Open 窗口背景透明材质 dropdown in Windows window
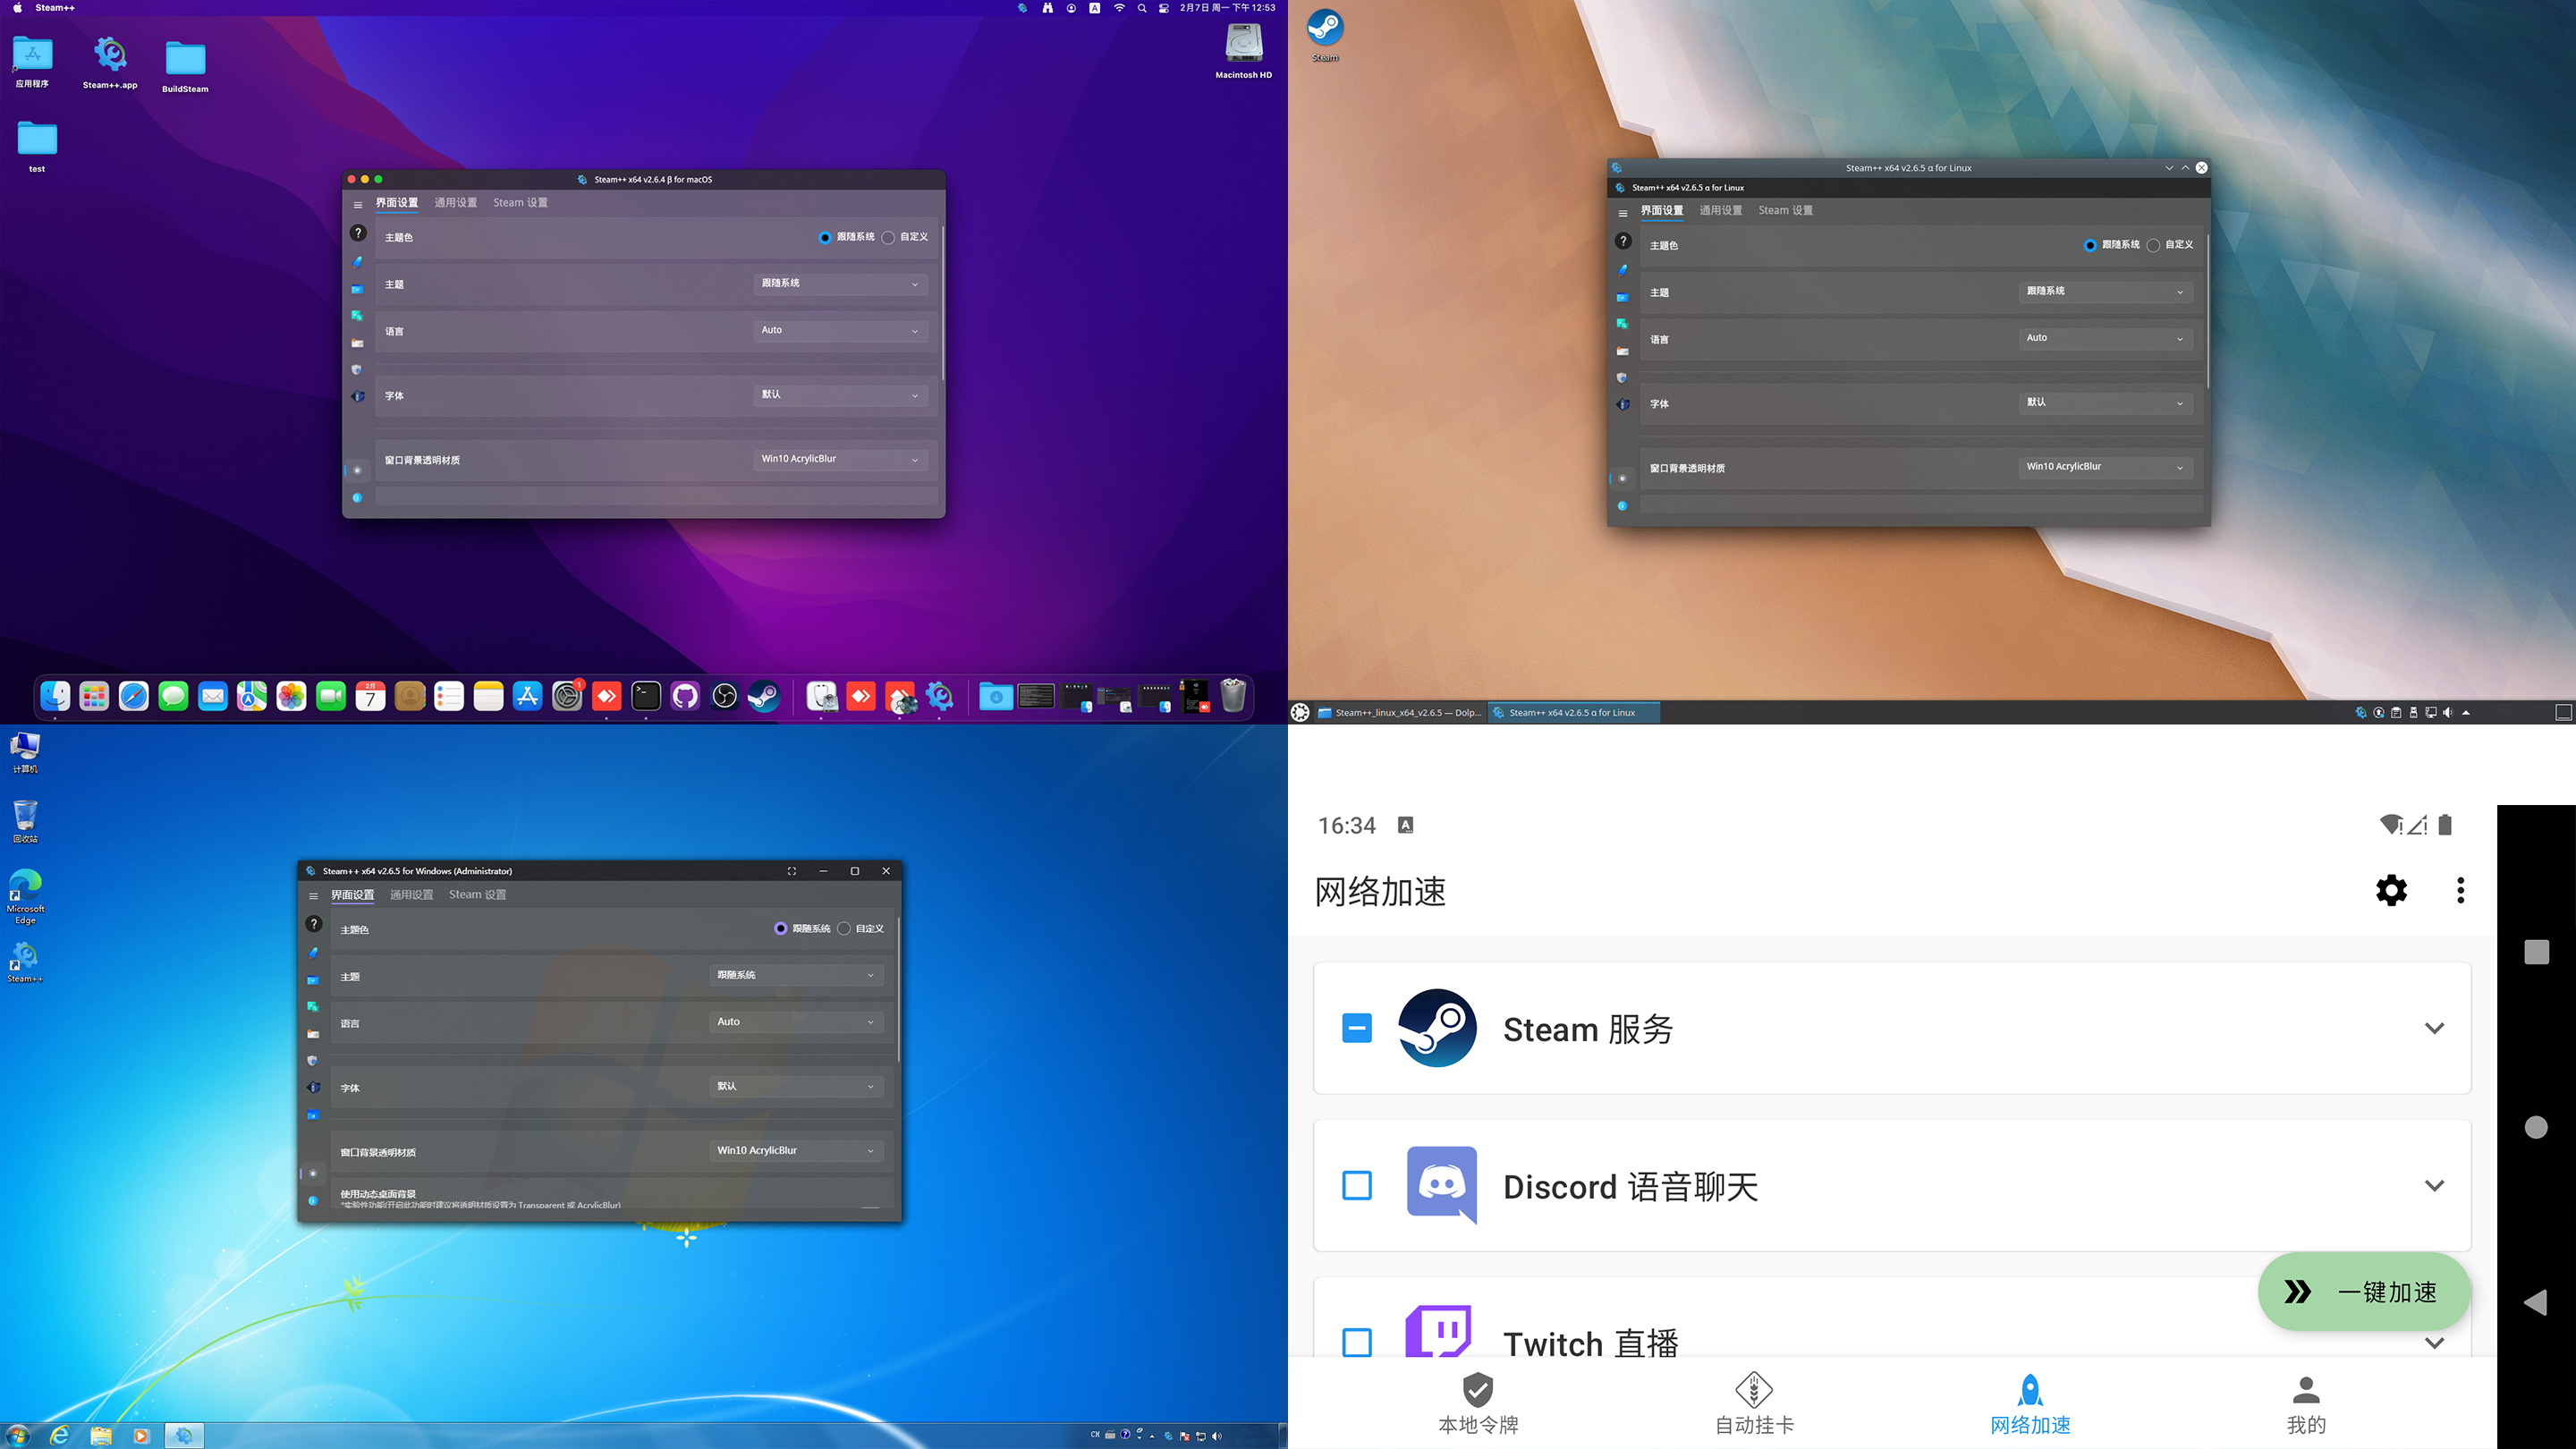Screen dimensions: 2576x1449 tap(795, 1151)
